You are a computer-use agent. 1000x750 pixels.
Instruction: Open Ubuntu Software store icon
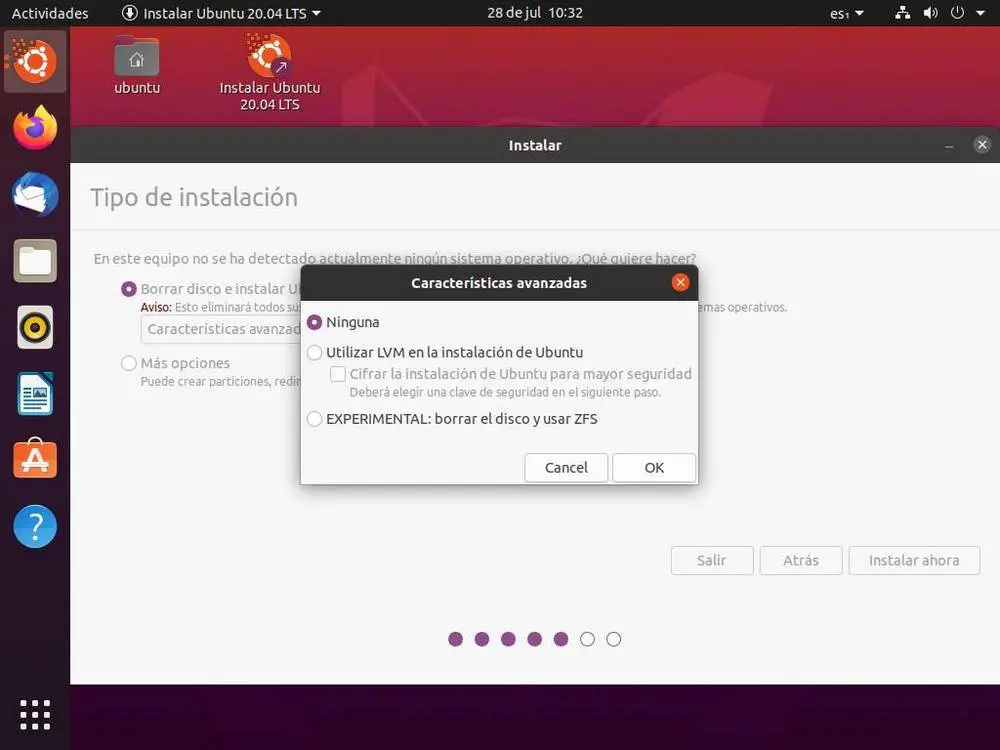[x=35, y=459]
